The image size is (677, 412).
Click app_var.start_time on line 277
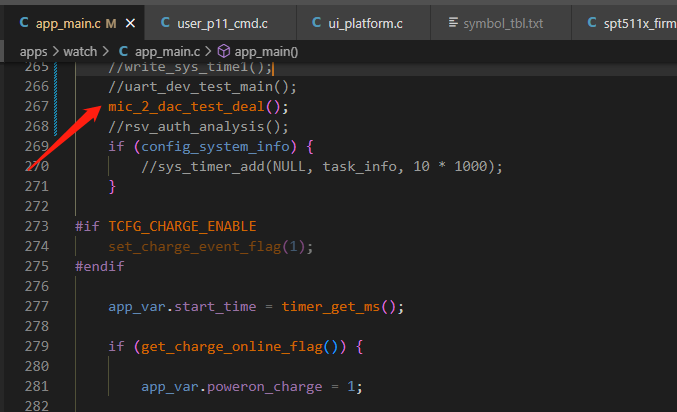tap(182, 307)
